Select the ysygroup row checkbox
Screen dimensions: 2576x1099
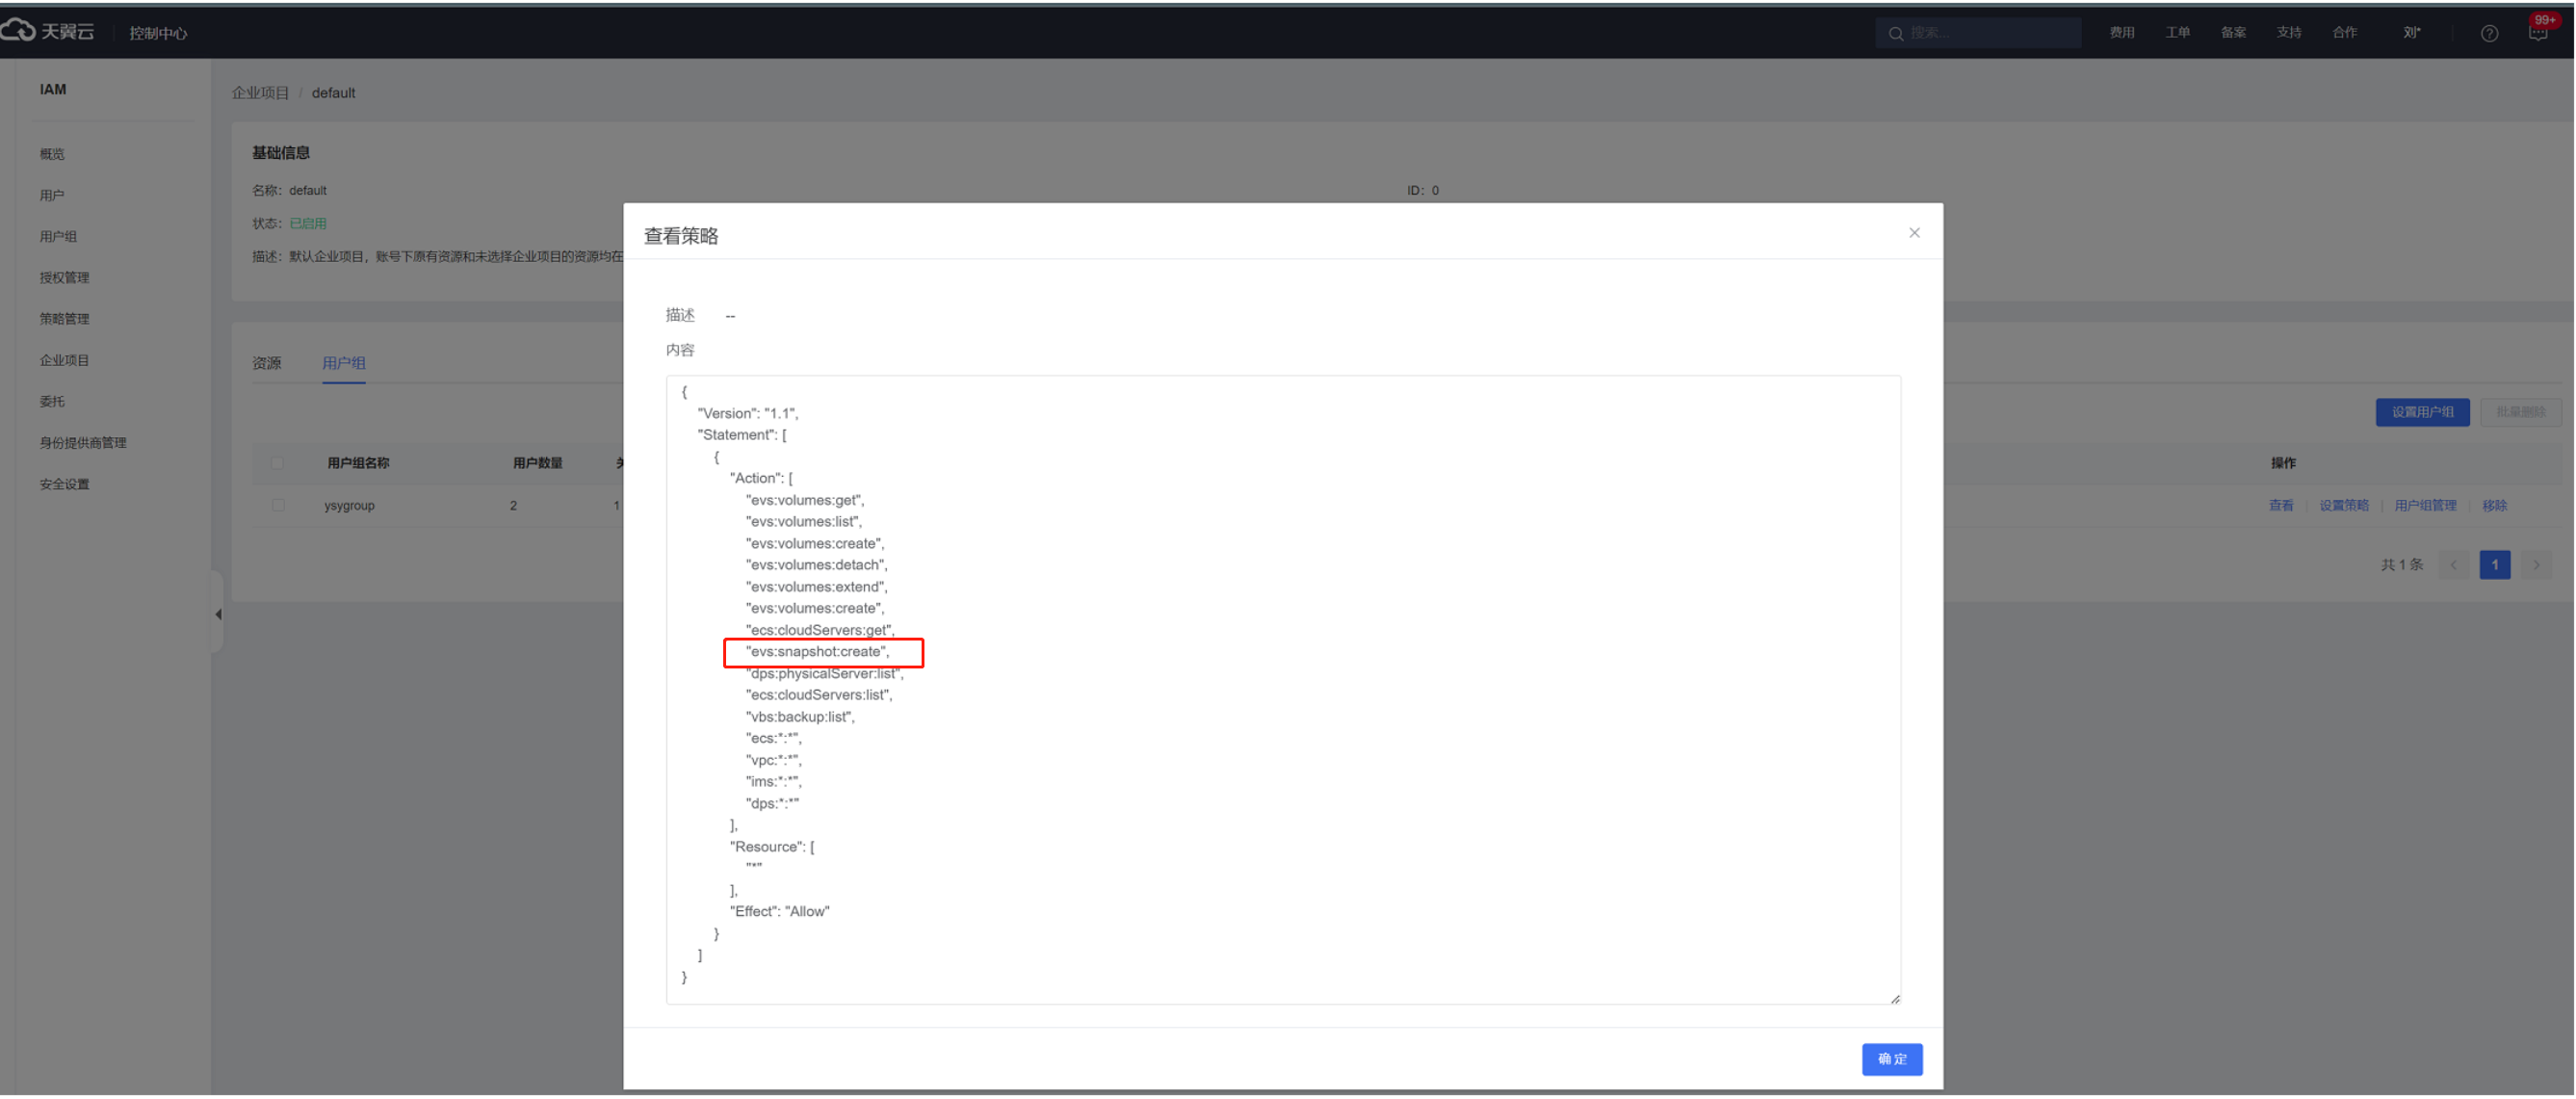[277, 505]
